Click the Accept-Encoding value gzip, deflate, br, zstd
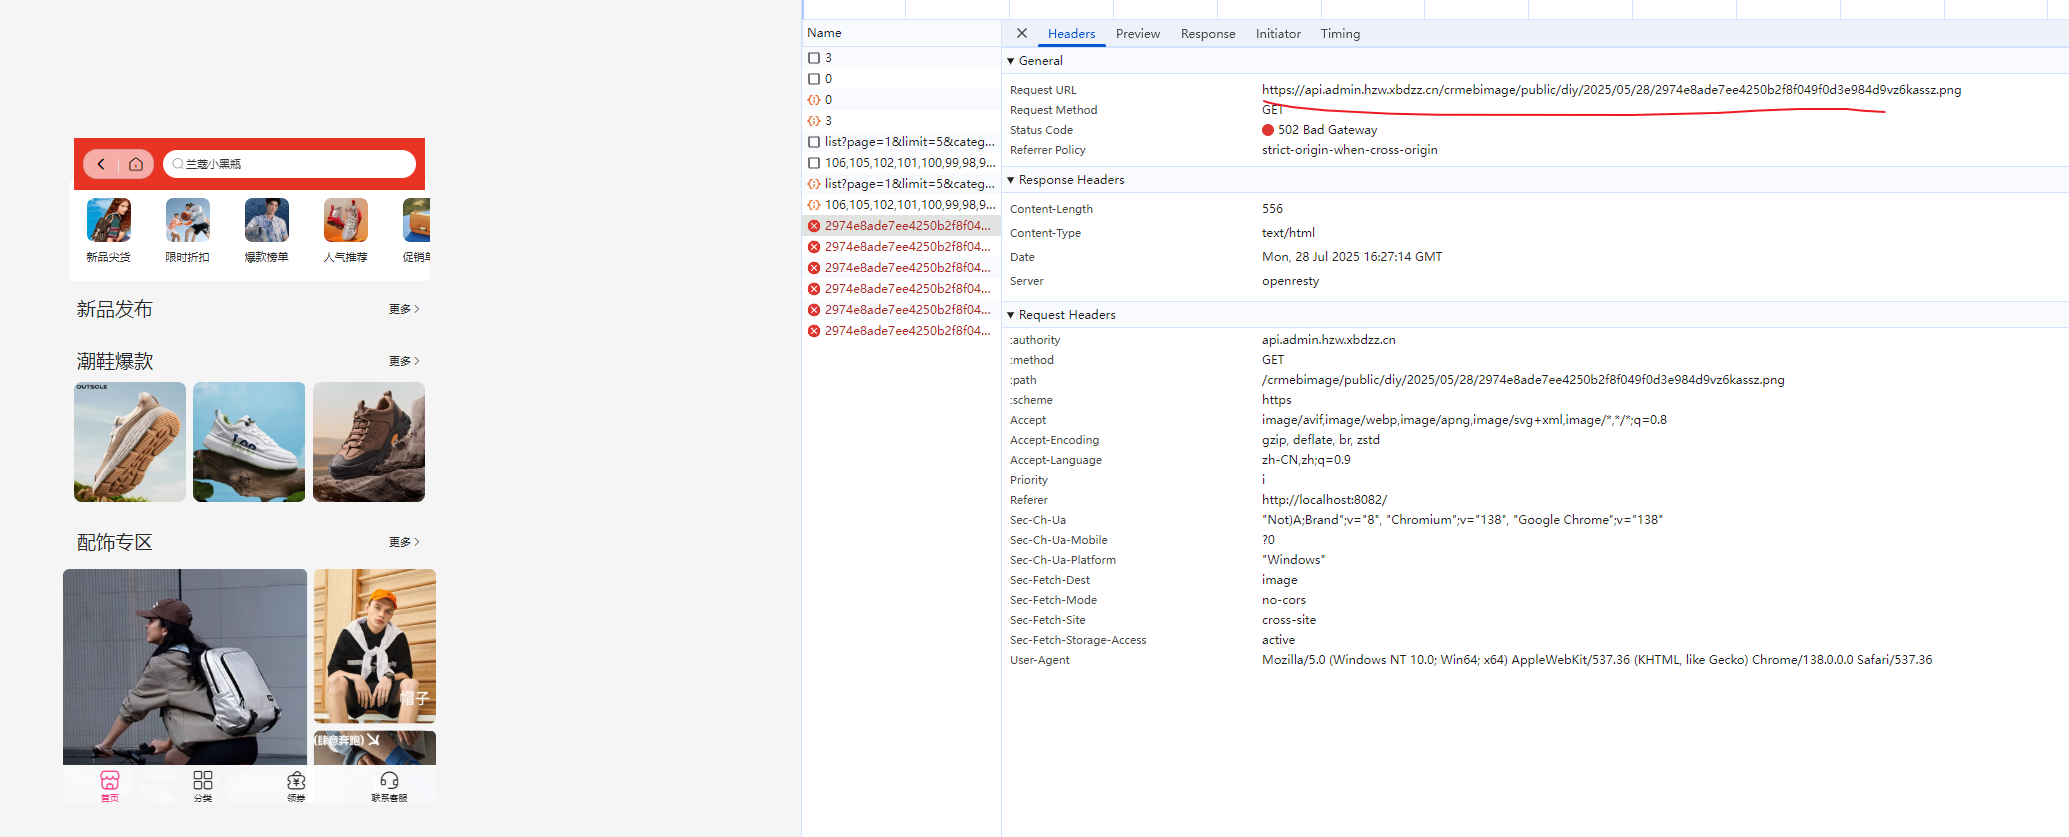 point(1320,440)
